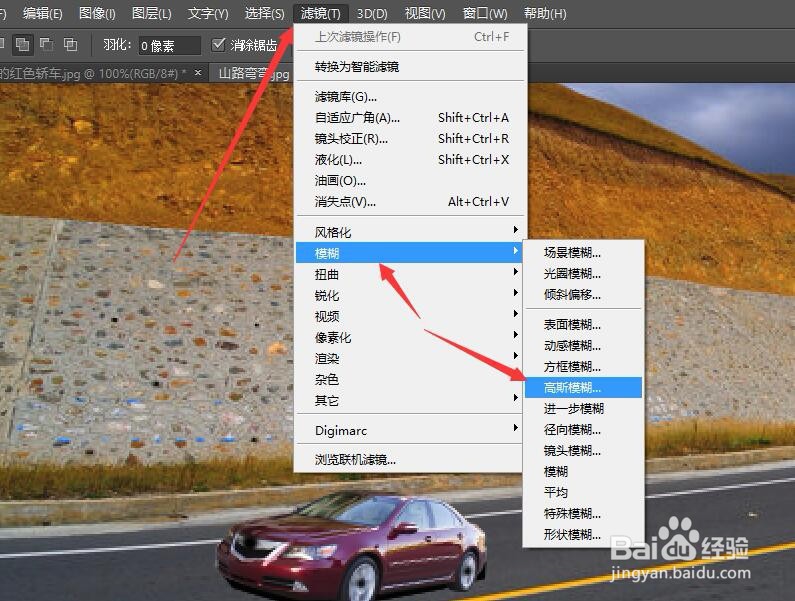Select 高斯模糊... Gaussian blur
This screenshot has width=795, height=601.
(584, 387)
